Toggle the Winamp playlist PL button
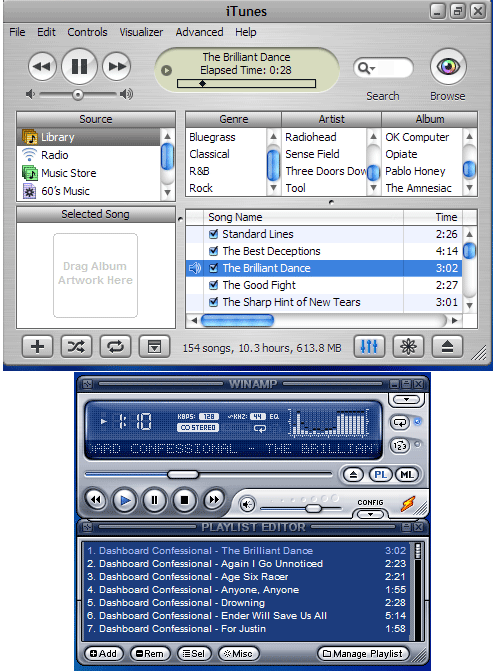 point(381,475)
